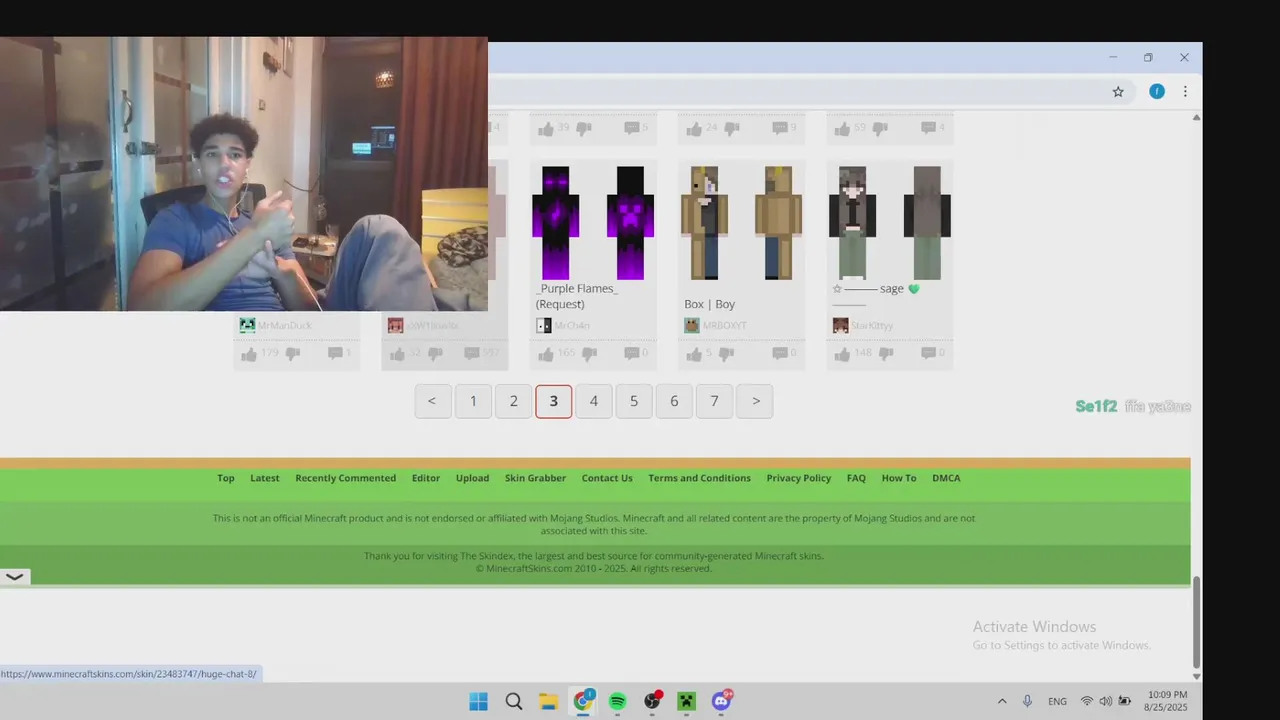Dislike the _Purple Flames_ skin with thumbs down
This screenshot has width=1280, height=720.
point(589,354)
